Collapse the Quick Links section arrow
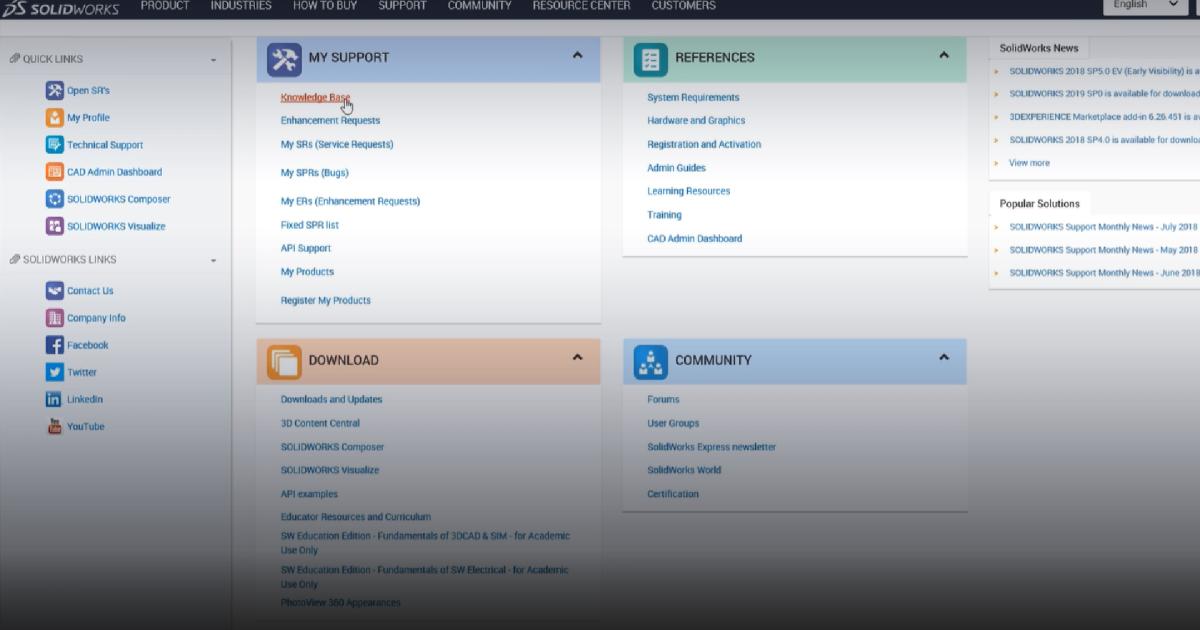 [x=213, y=60]
